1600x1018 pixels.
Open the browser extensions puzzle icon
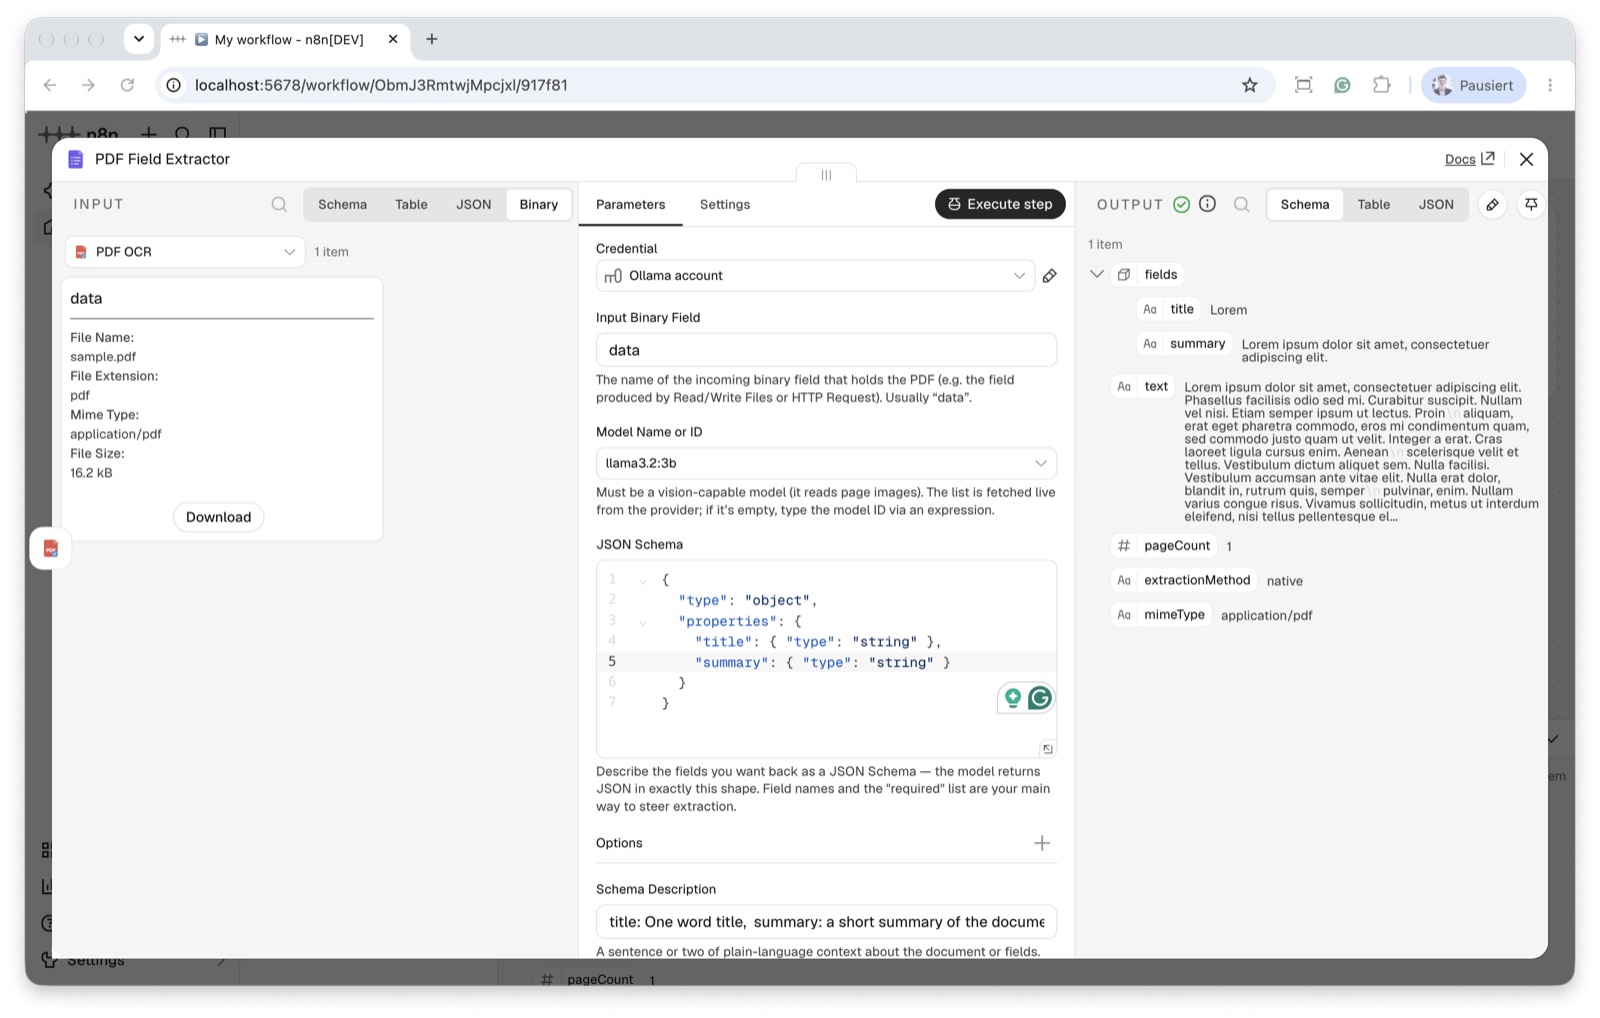tap(1381, 85)
